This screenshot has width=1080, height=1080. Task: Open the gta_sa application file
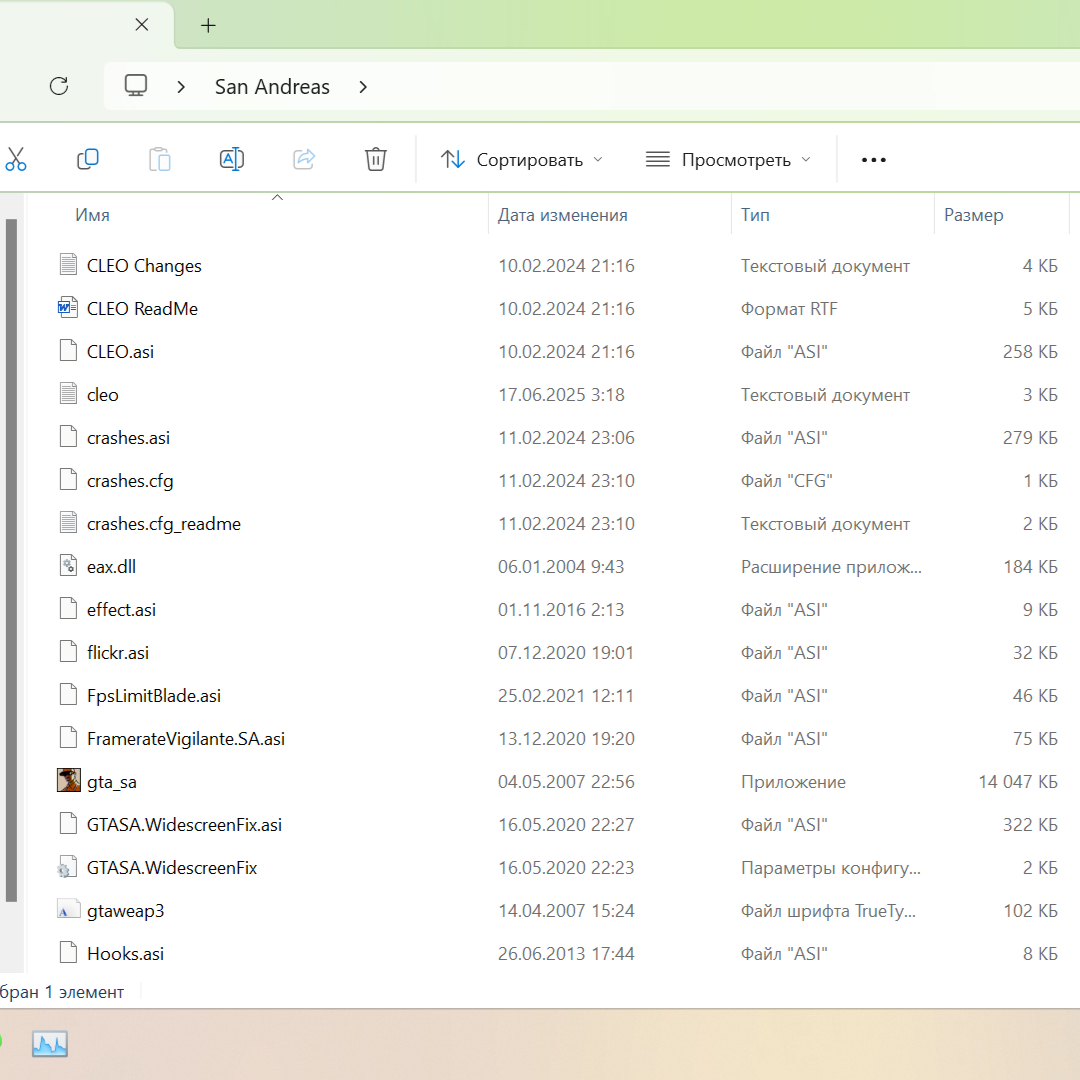pos(112,782)
